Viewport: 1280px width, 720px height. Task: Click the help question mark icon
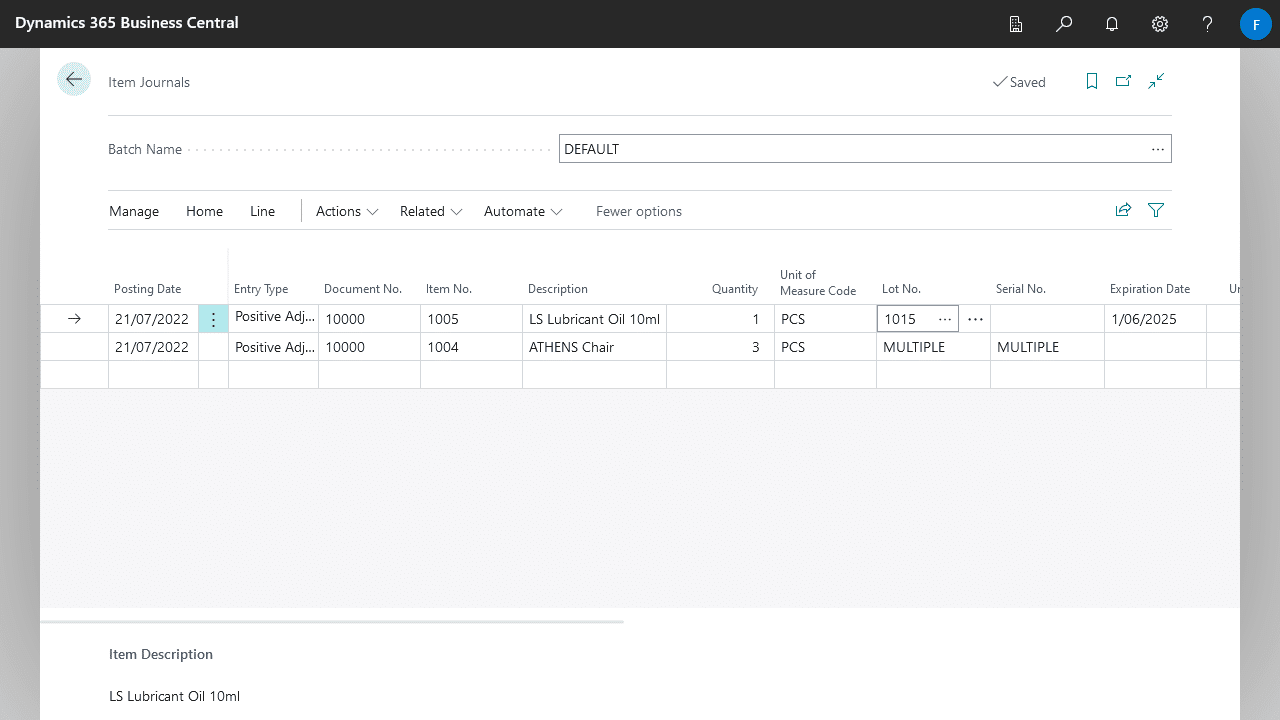pos(1207,24)
